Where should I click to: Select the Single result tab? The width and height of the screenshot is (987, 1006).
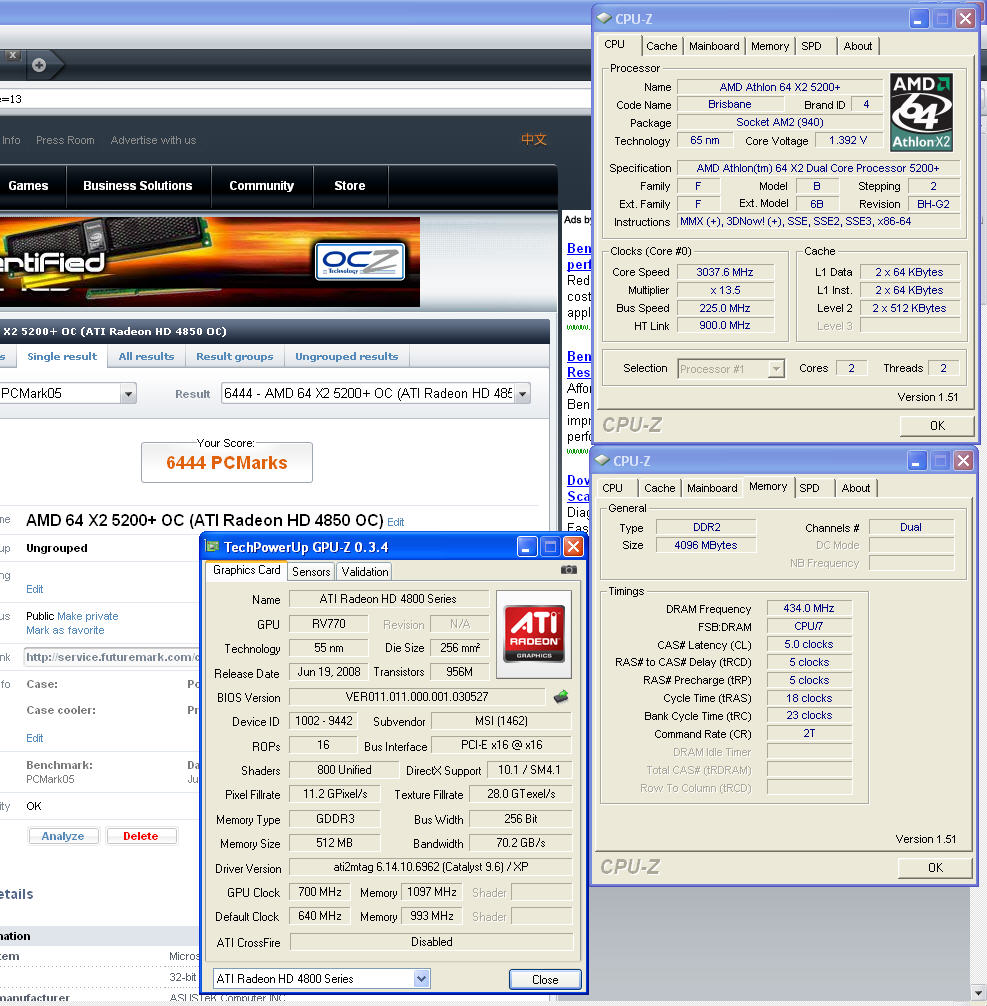click(62, 356)
